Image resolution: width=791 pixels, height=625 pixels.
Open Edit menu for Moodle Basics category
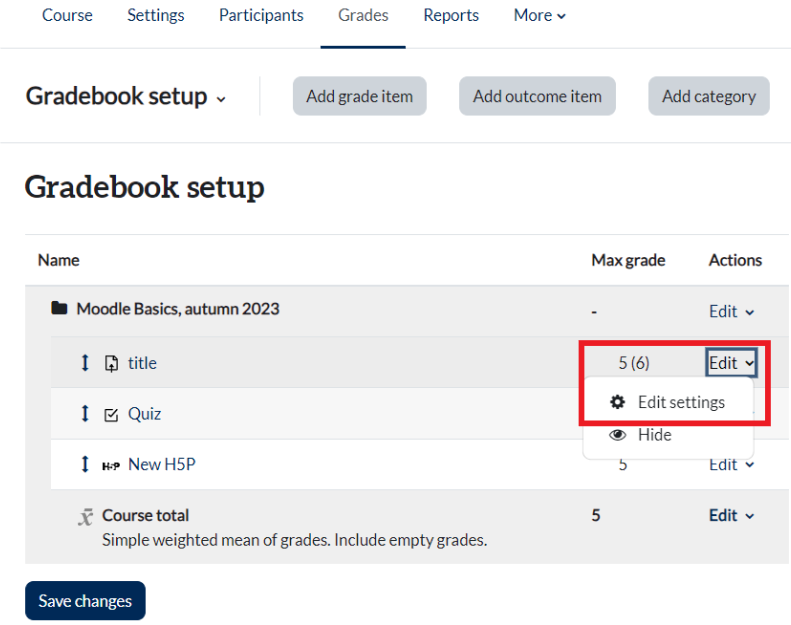click(731, 312)
